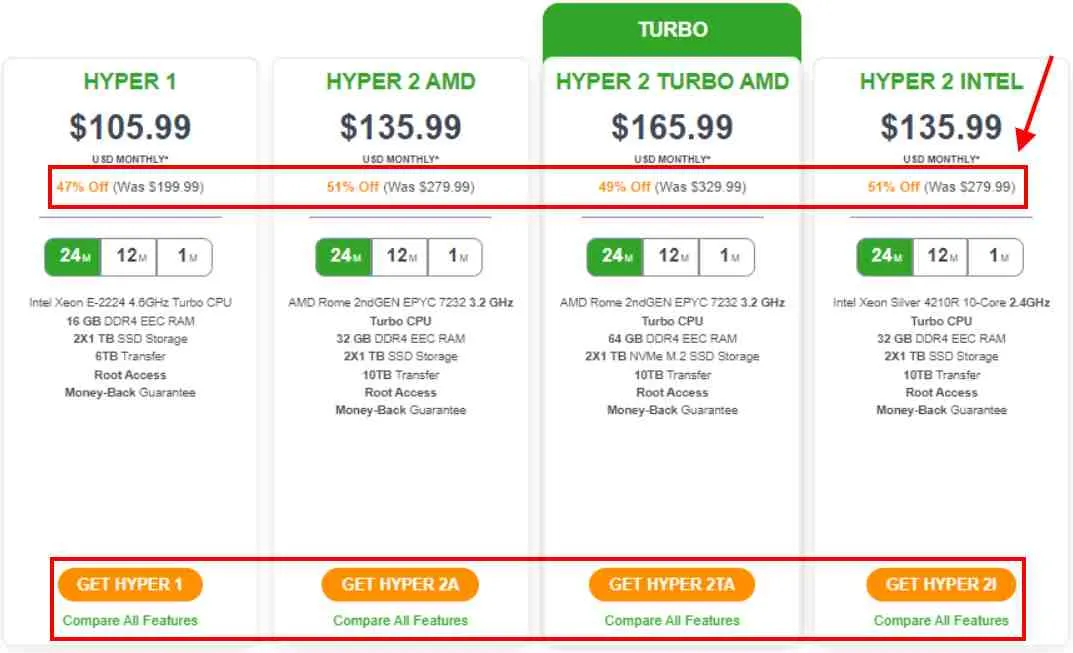
Task: Choose 12M term on Hyper 2 AMD
Action: click(400, 257)
